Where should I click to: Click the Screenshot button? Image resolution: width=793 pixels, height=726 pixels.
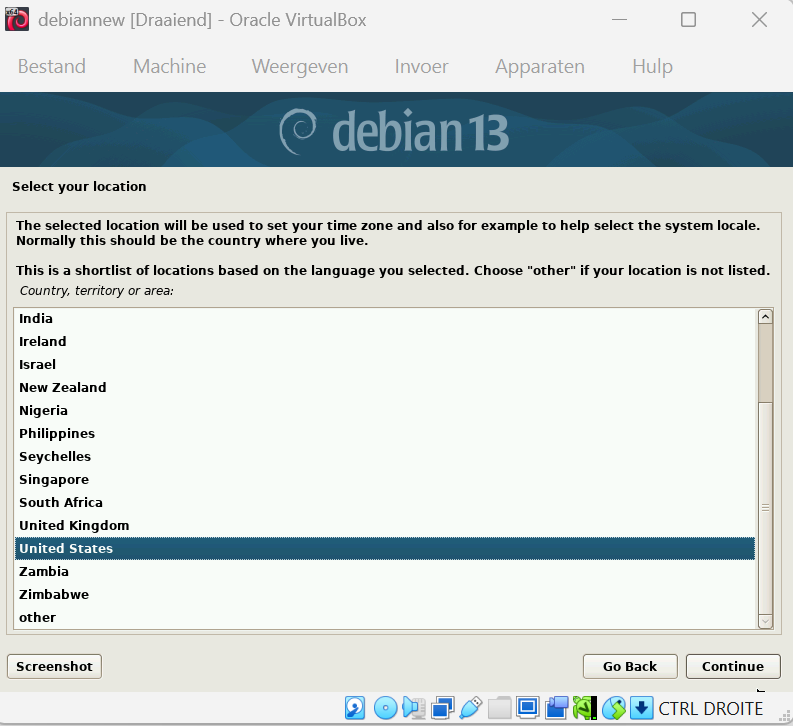[54, 666]
